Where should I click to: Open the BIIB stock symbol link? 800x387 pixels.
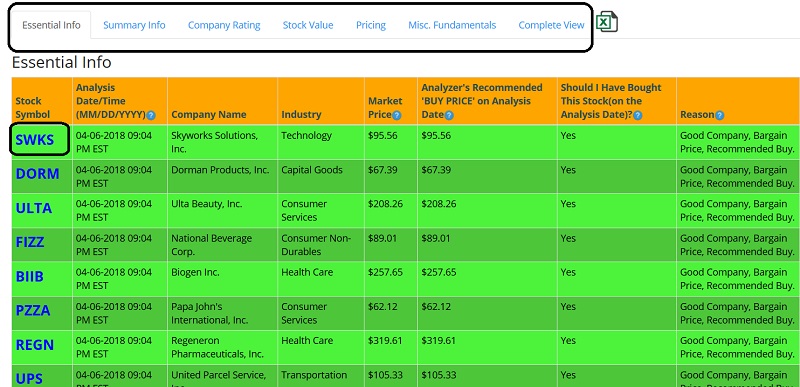click(x=30, y=276)
